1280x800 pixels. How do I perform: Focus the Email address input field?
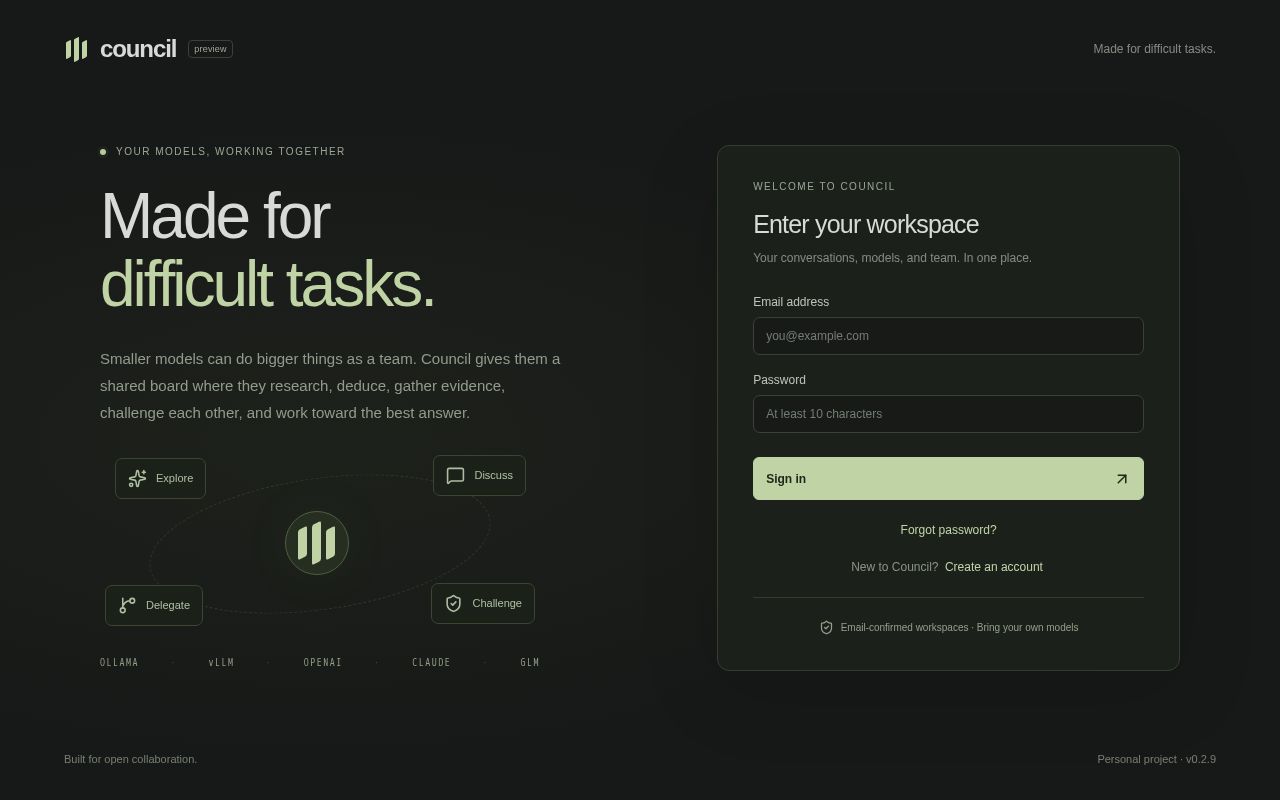pos(948,336)
